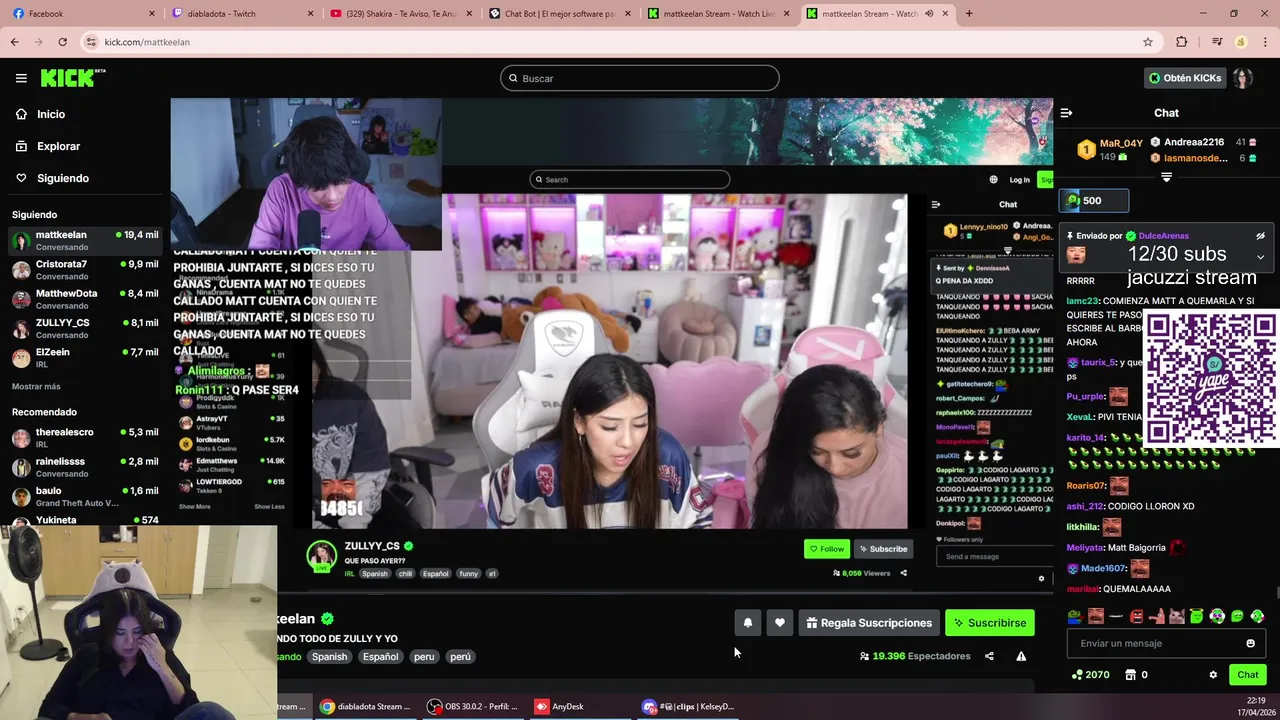The width and height of the screenshot is (1280, 720).
Task: Select the first peru tag
Action: pyautogui.click(x=424, y=657)
